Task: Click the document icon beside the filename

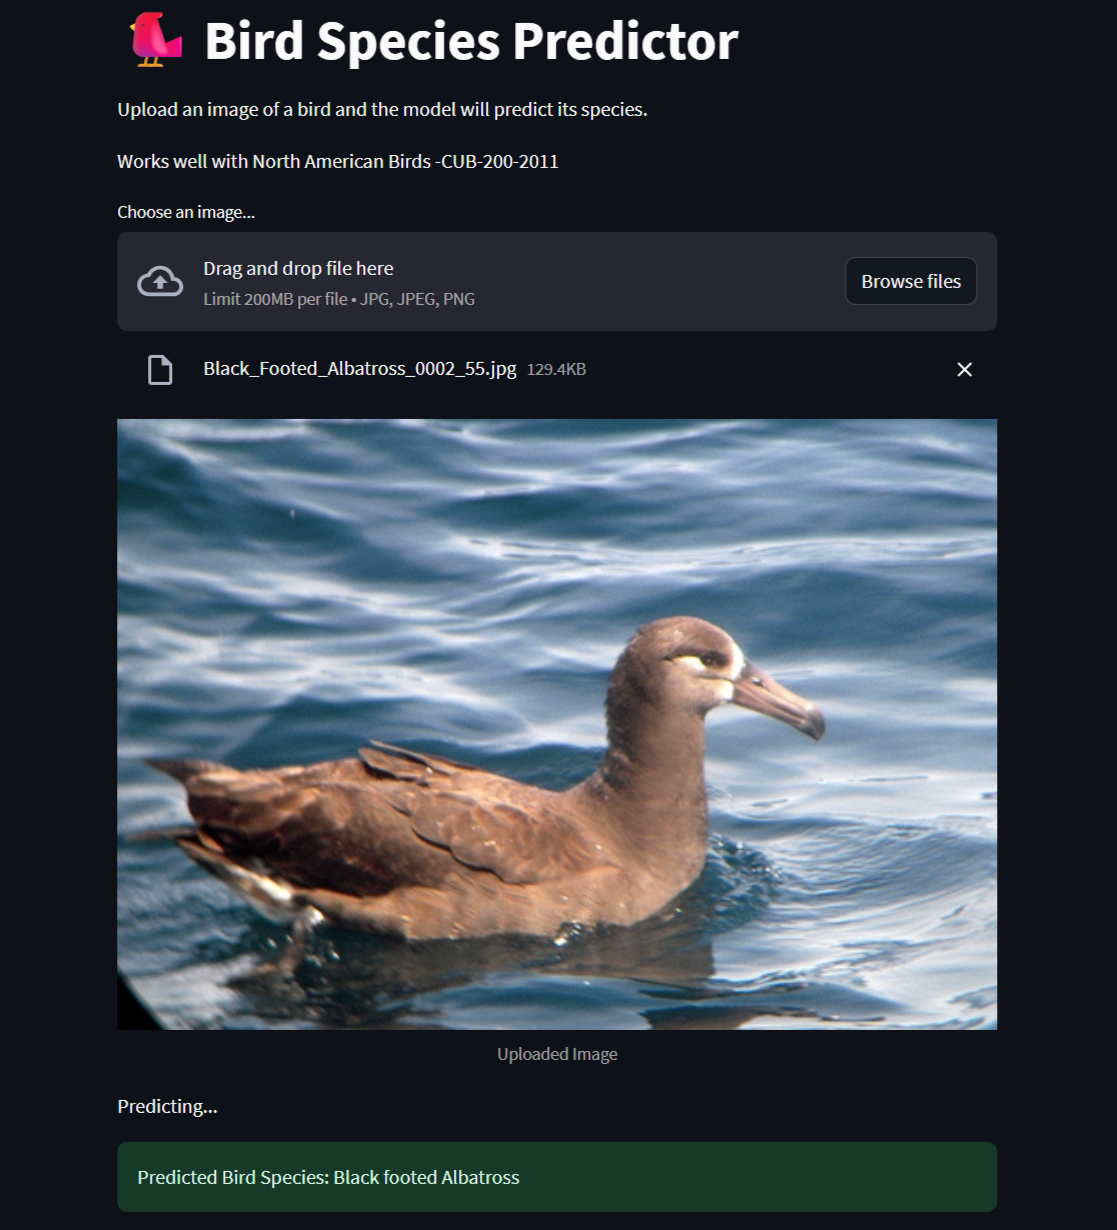Action: point(160,370)
